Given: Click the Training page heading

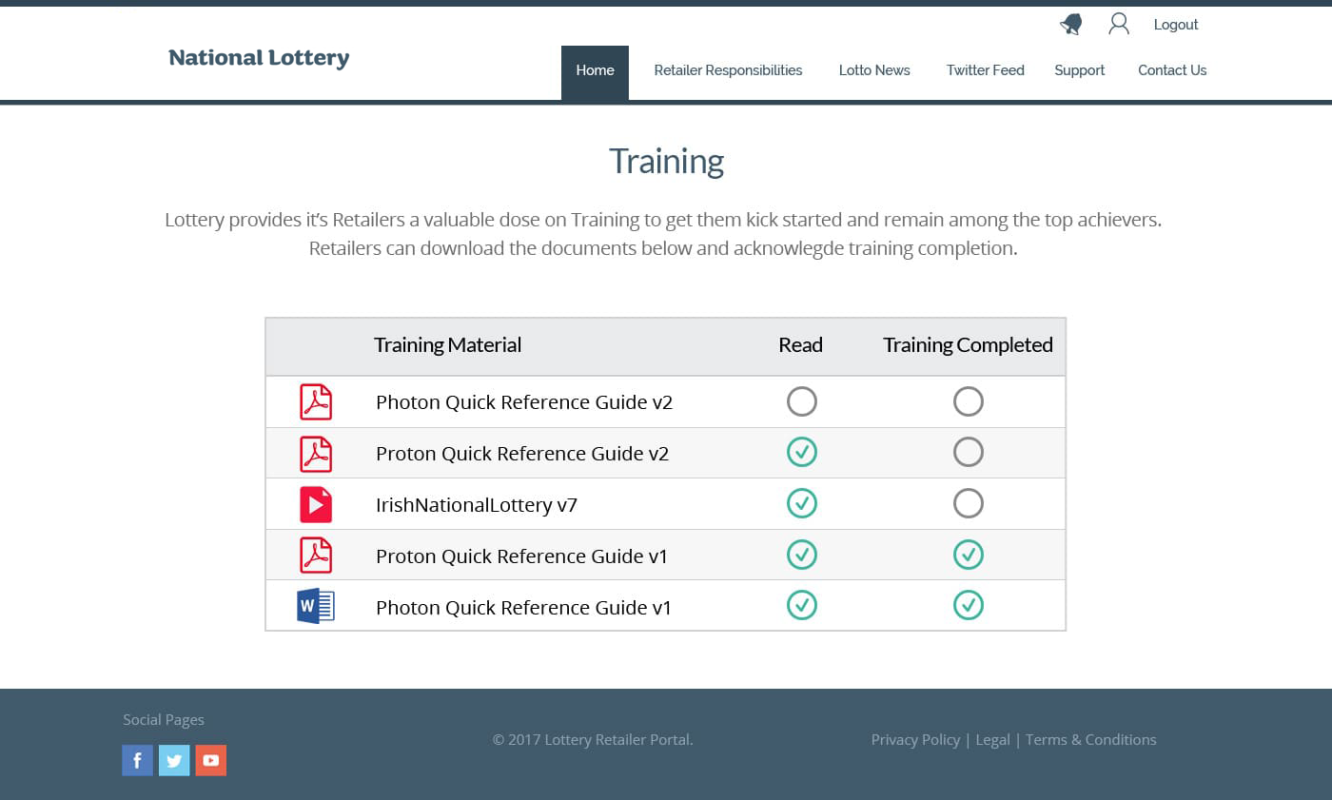Looking at the screenshot, I should (666, 162).
